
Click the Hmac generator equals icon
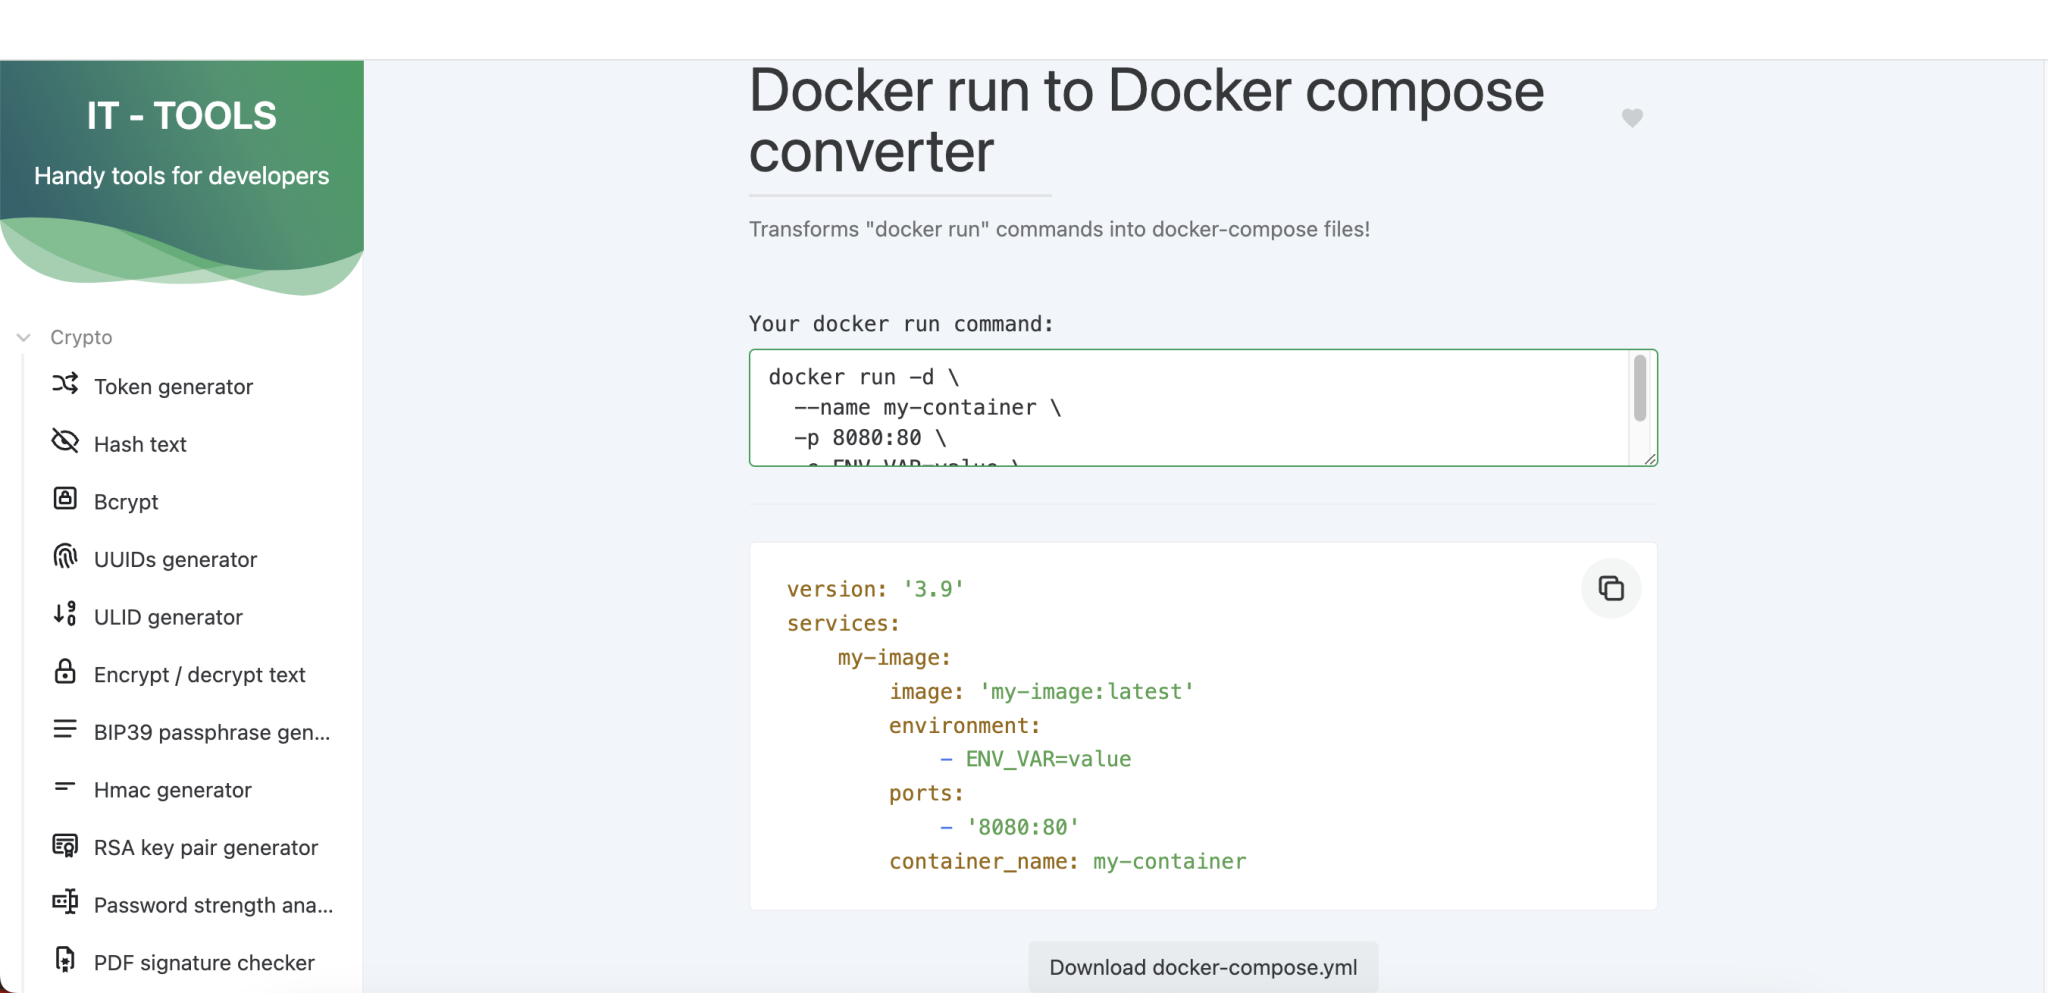pyautogui.click(x=64, y=787)
